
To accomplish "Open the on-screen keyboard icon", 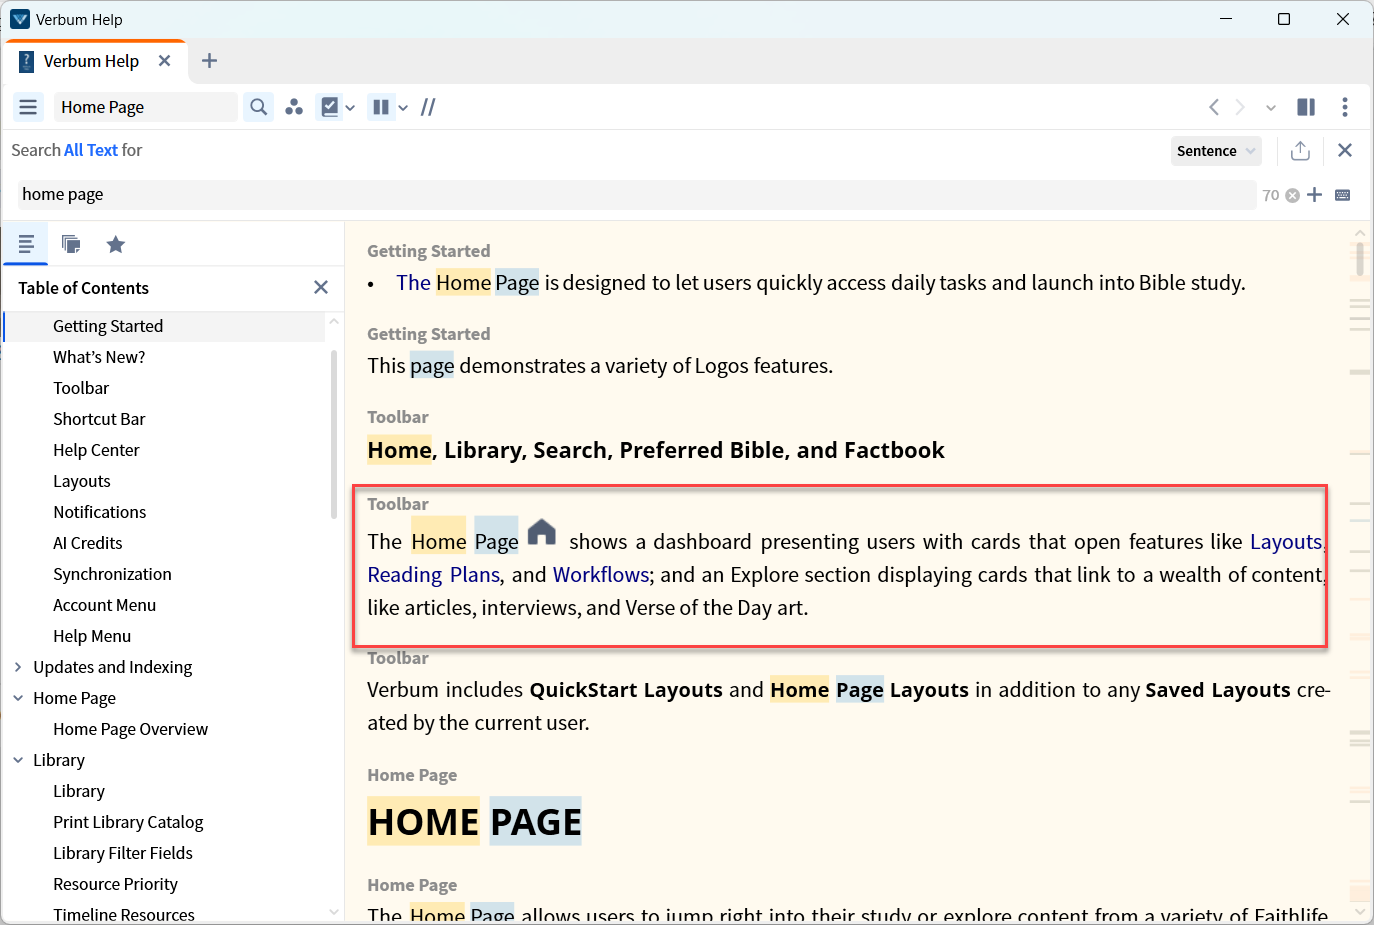I will pos(1343,195).
